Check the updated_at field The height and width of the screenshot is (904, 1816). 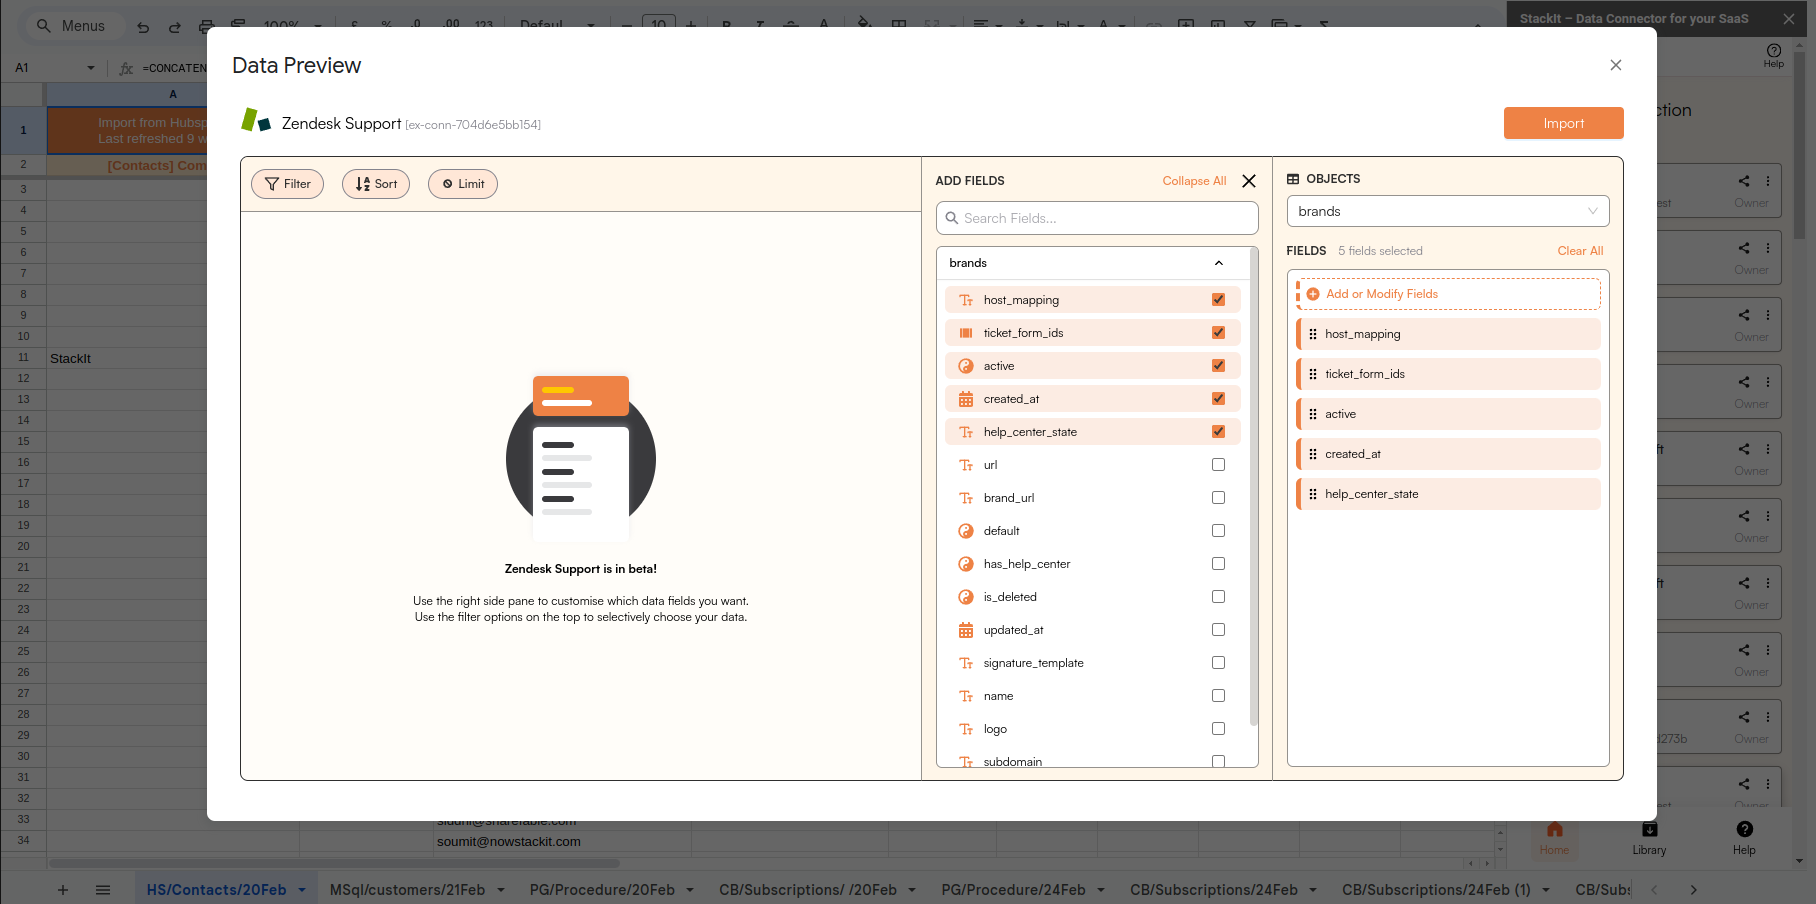1218,629
